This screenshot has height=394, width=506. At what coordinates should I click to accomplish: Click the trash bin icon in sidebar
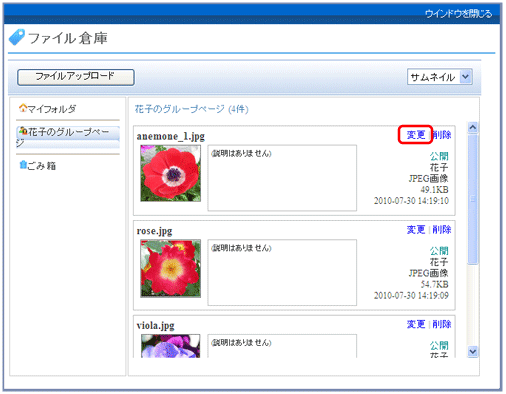point(23,165)
